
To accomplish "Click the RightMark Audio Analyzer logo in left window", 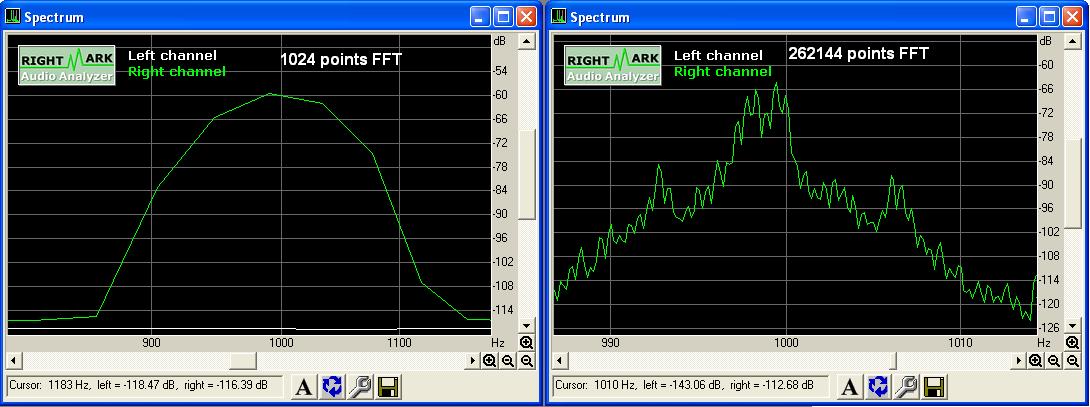I will [x=67, y=65].
